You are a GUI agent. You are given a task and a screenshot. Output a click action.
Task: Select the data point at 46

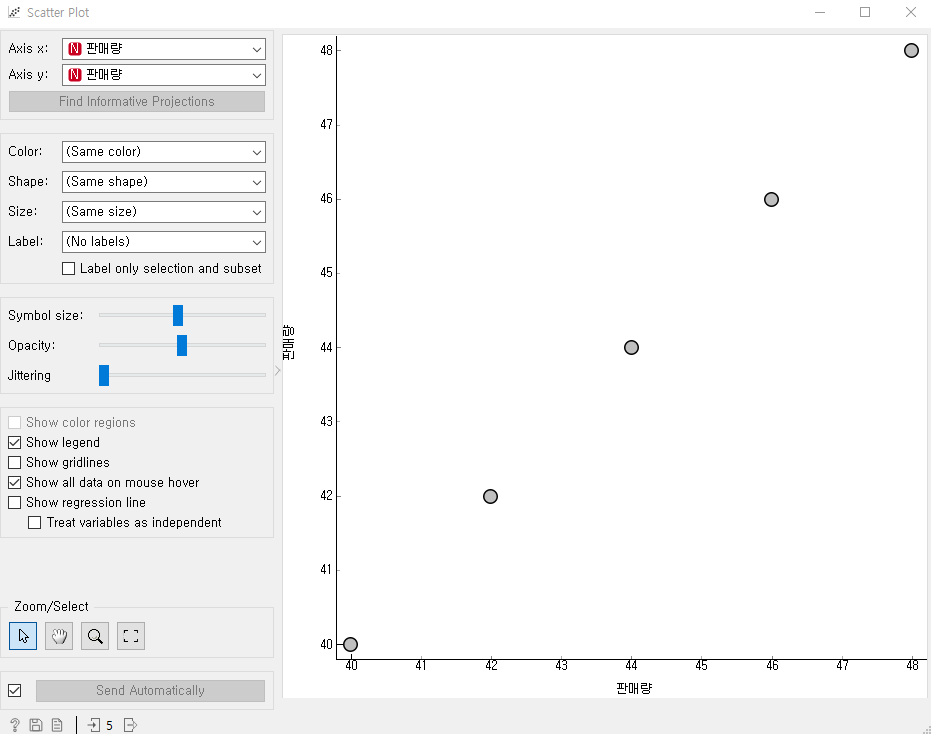pos(771,200)
